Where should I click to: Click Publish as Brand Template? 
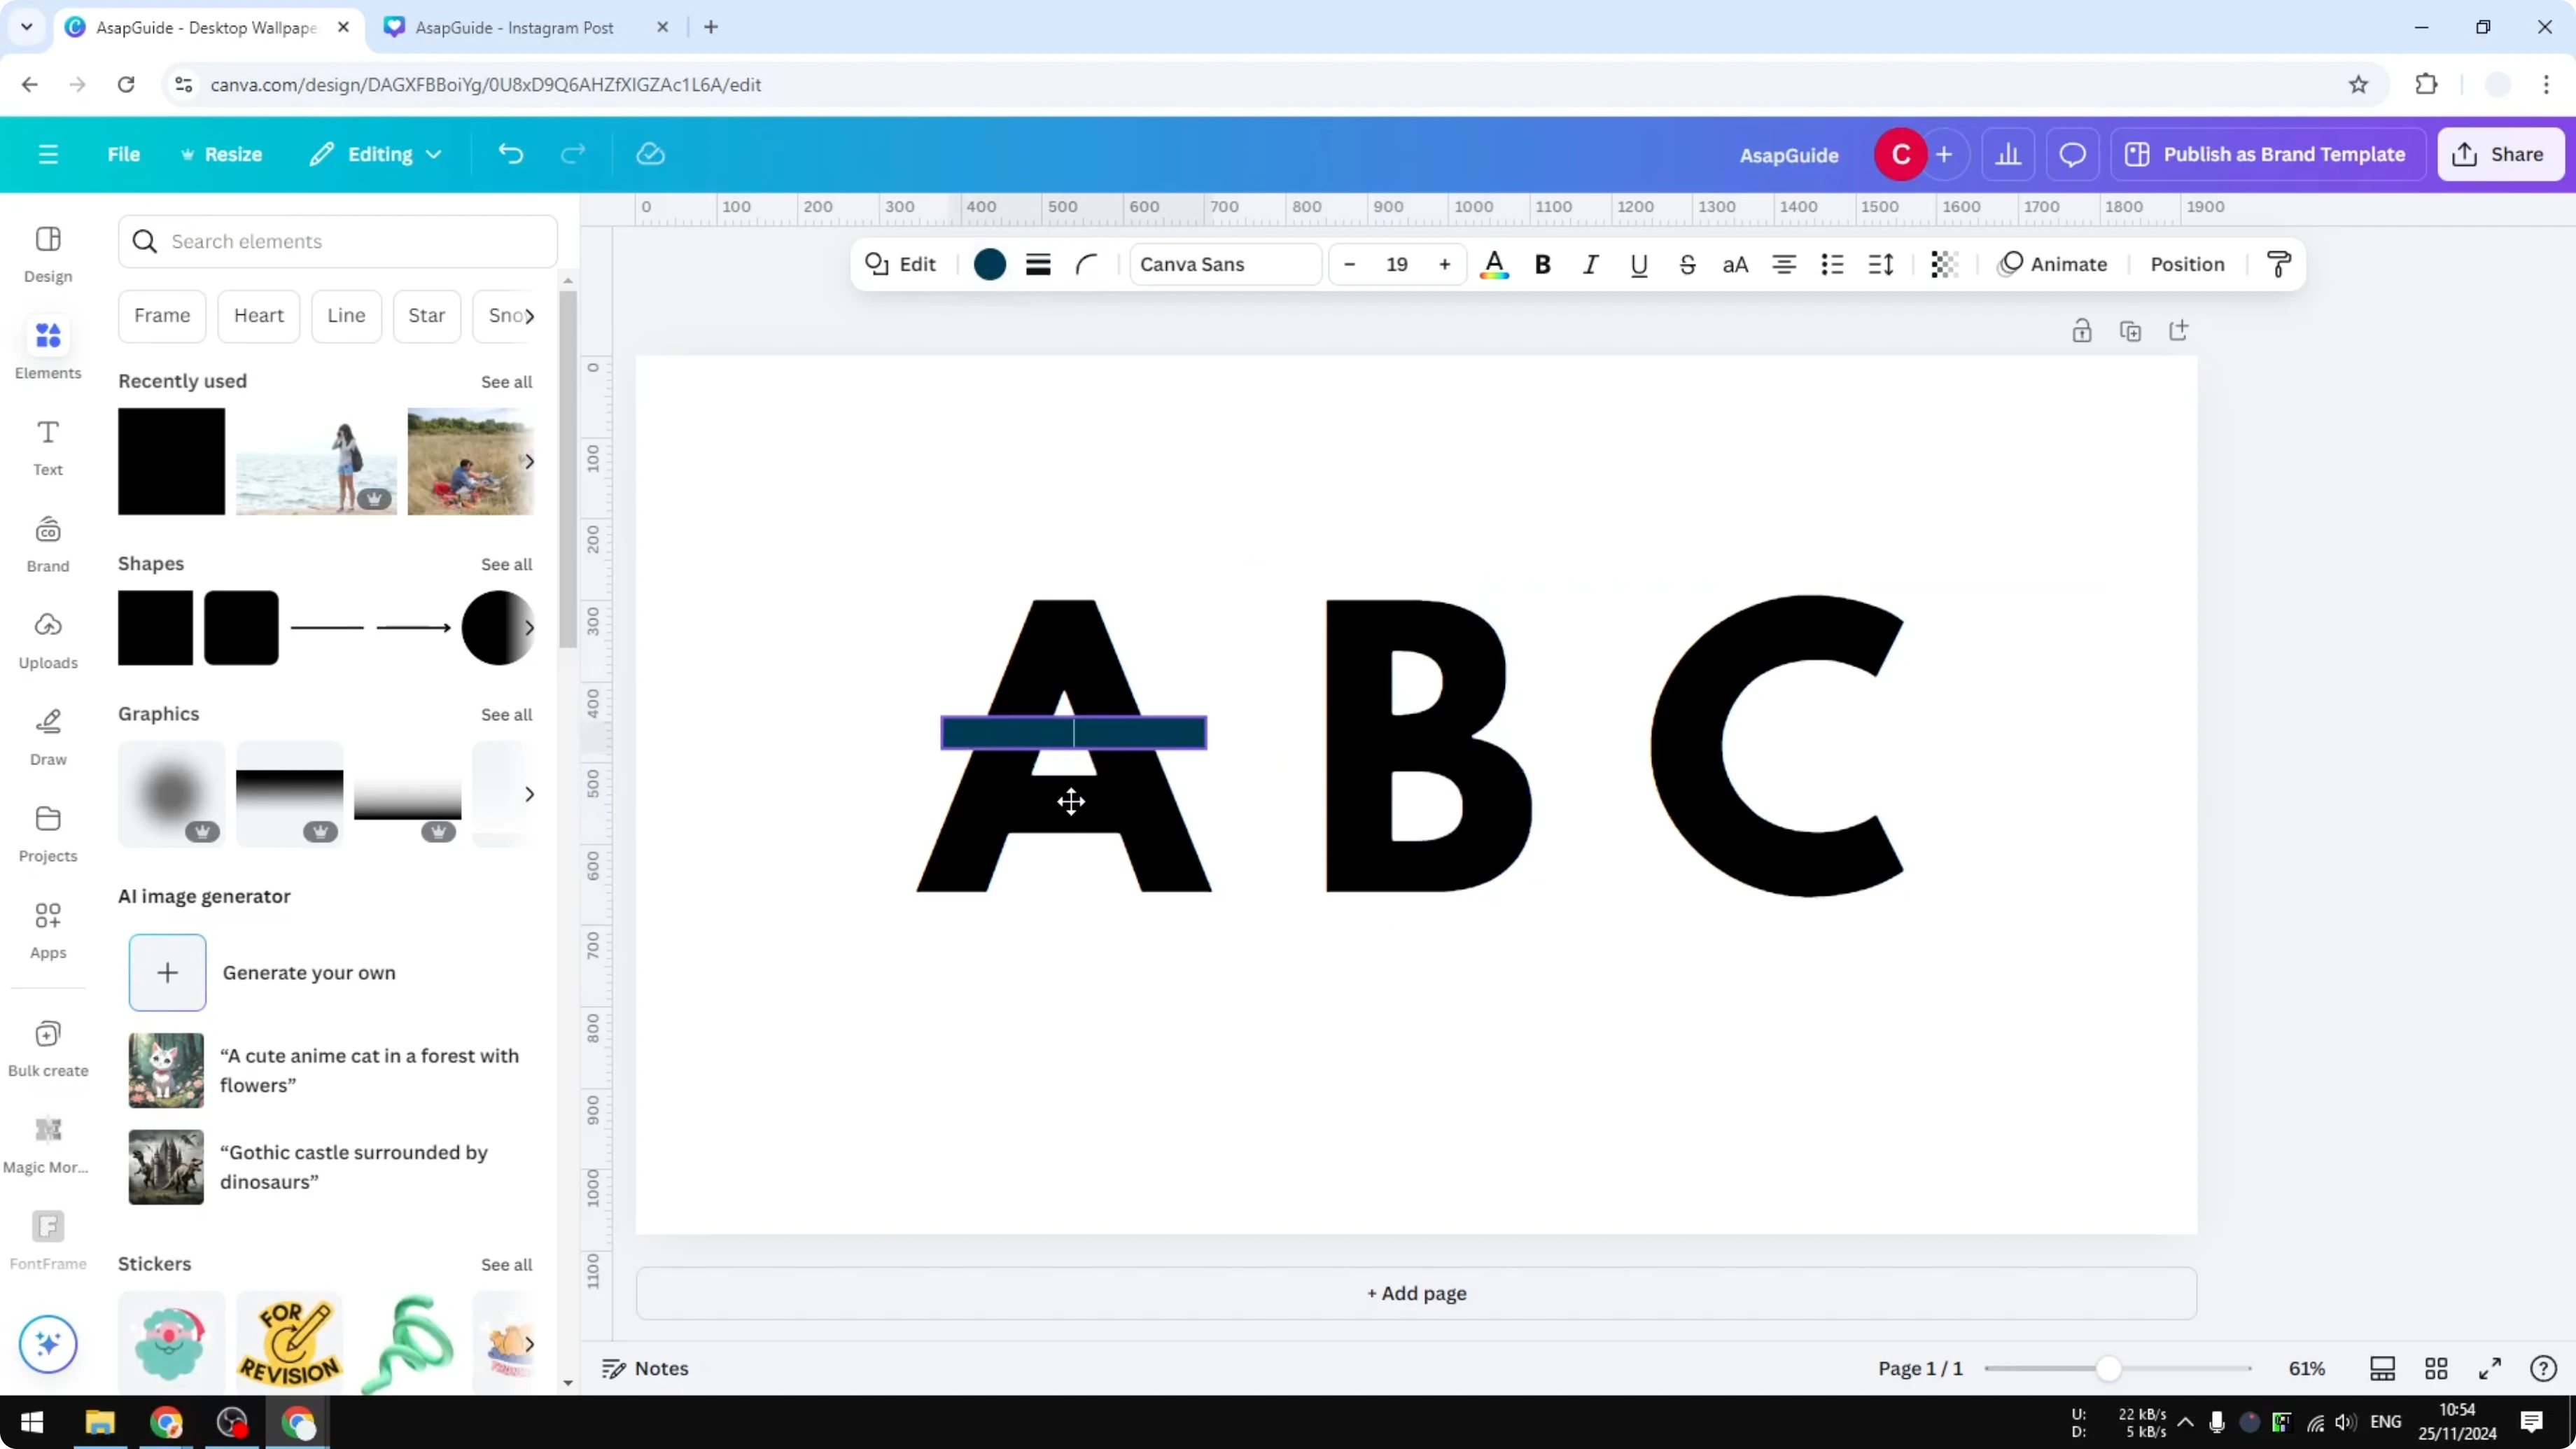(x=2267, y=153)
